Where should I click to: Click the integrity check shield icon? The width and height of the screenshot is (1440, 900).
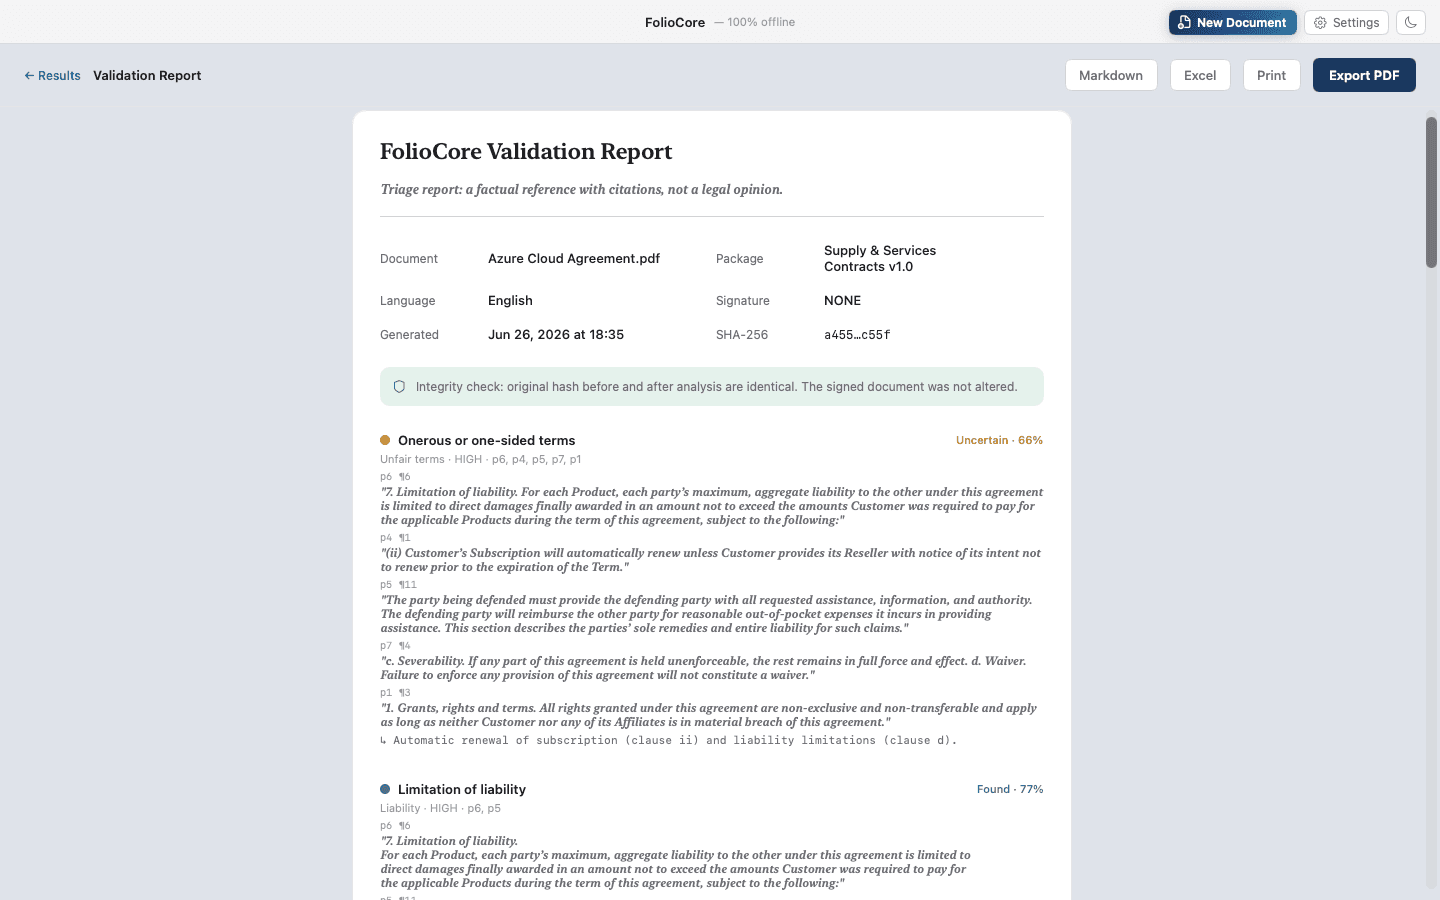click(x=399, y=387)
